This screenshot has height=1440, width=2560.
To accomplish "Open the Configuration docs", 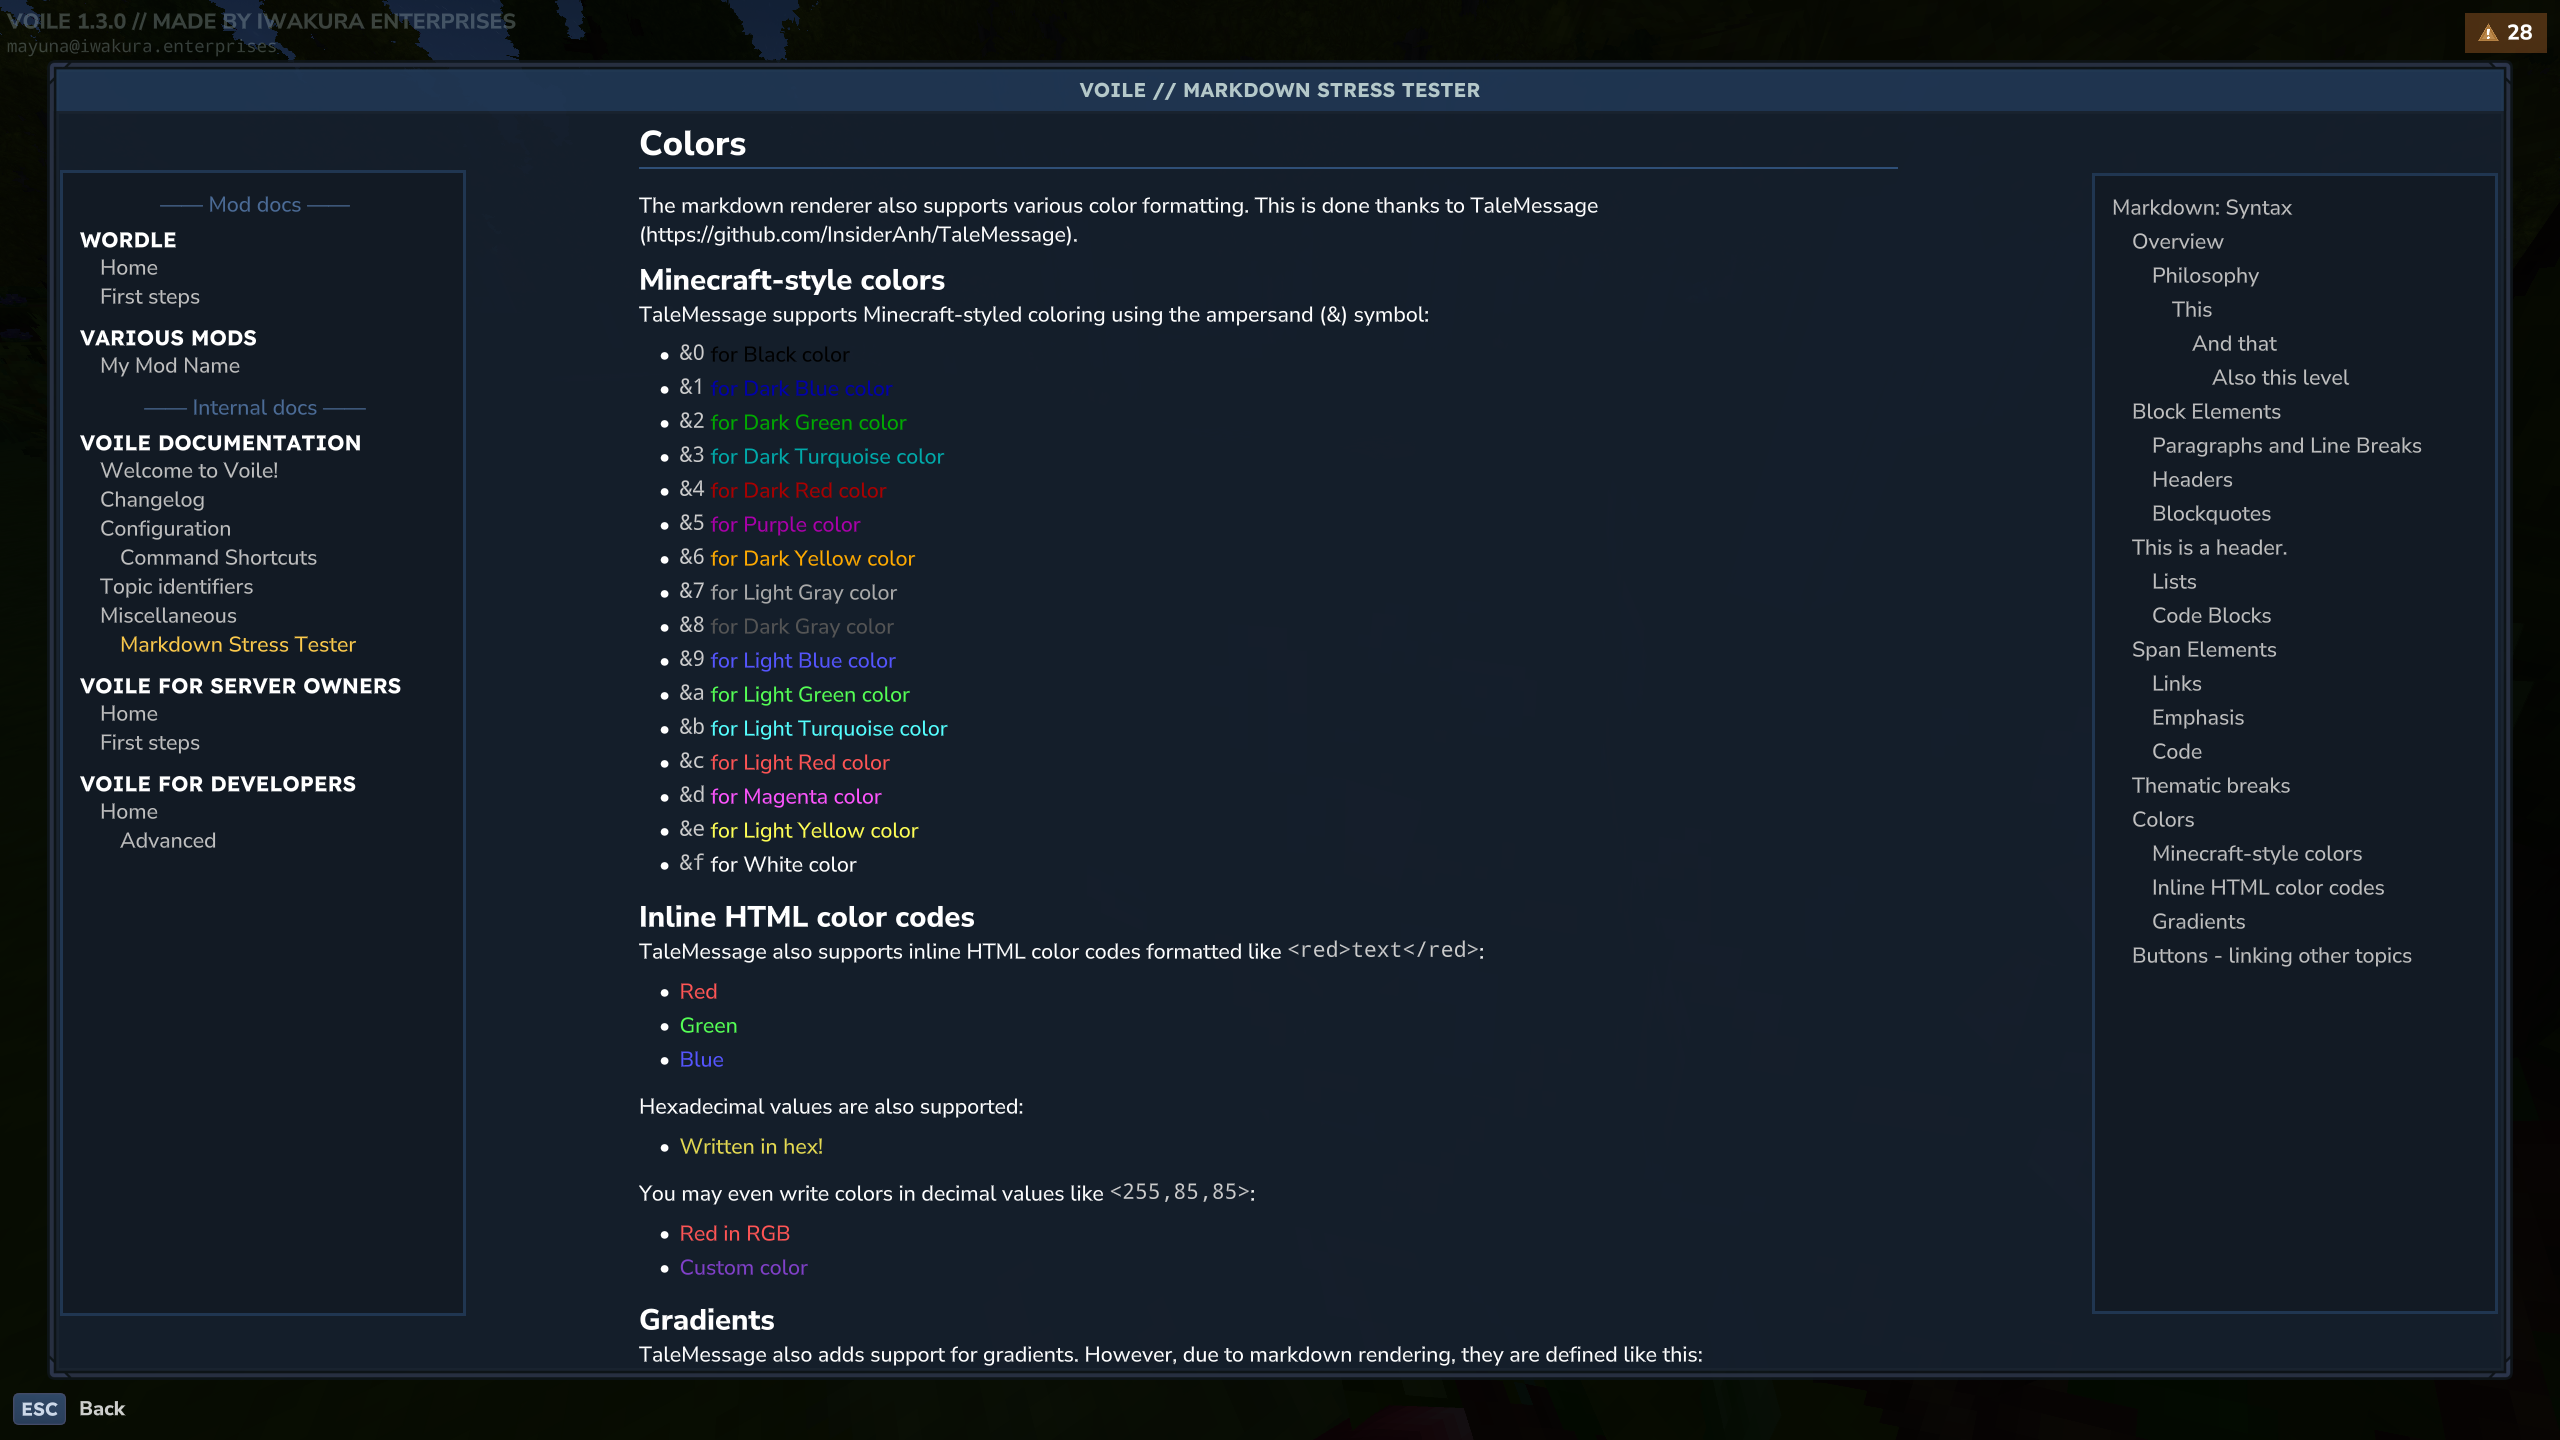I will coord(165,528).
